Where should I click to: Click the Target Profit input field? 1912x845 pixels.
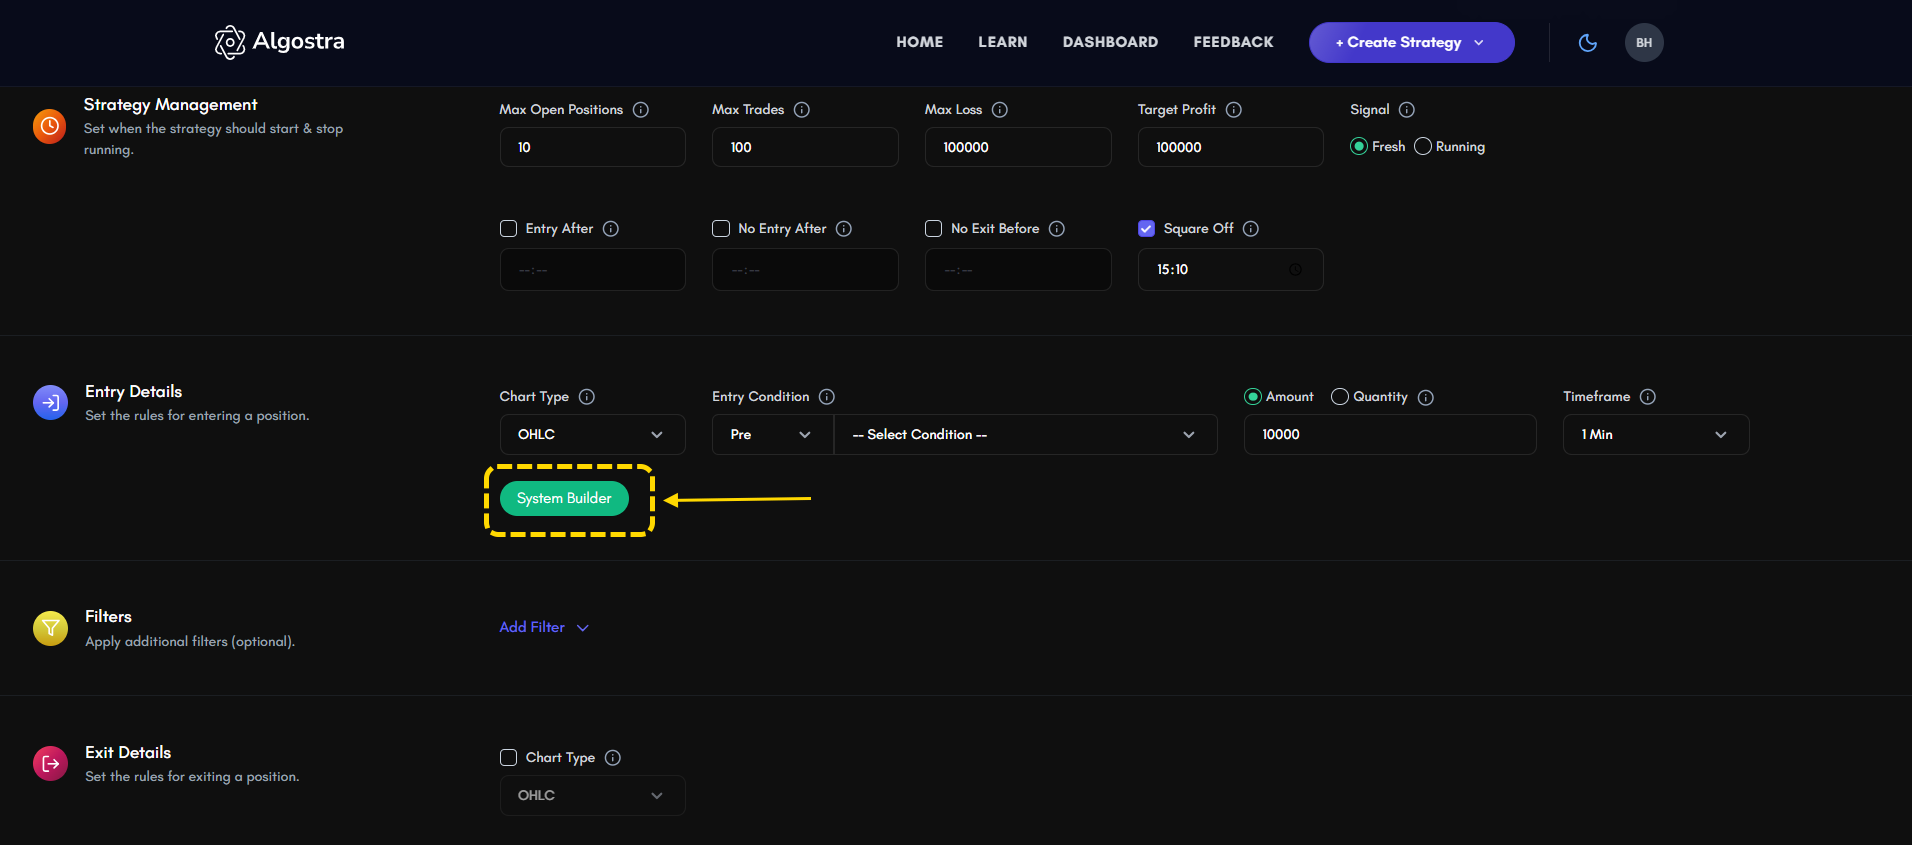click(x=1230, y=147)
